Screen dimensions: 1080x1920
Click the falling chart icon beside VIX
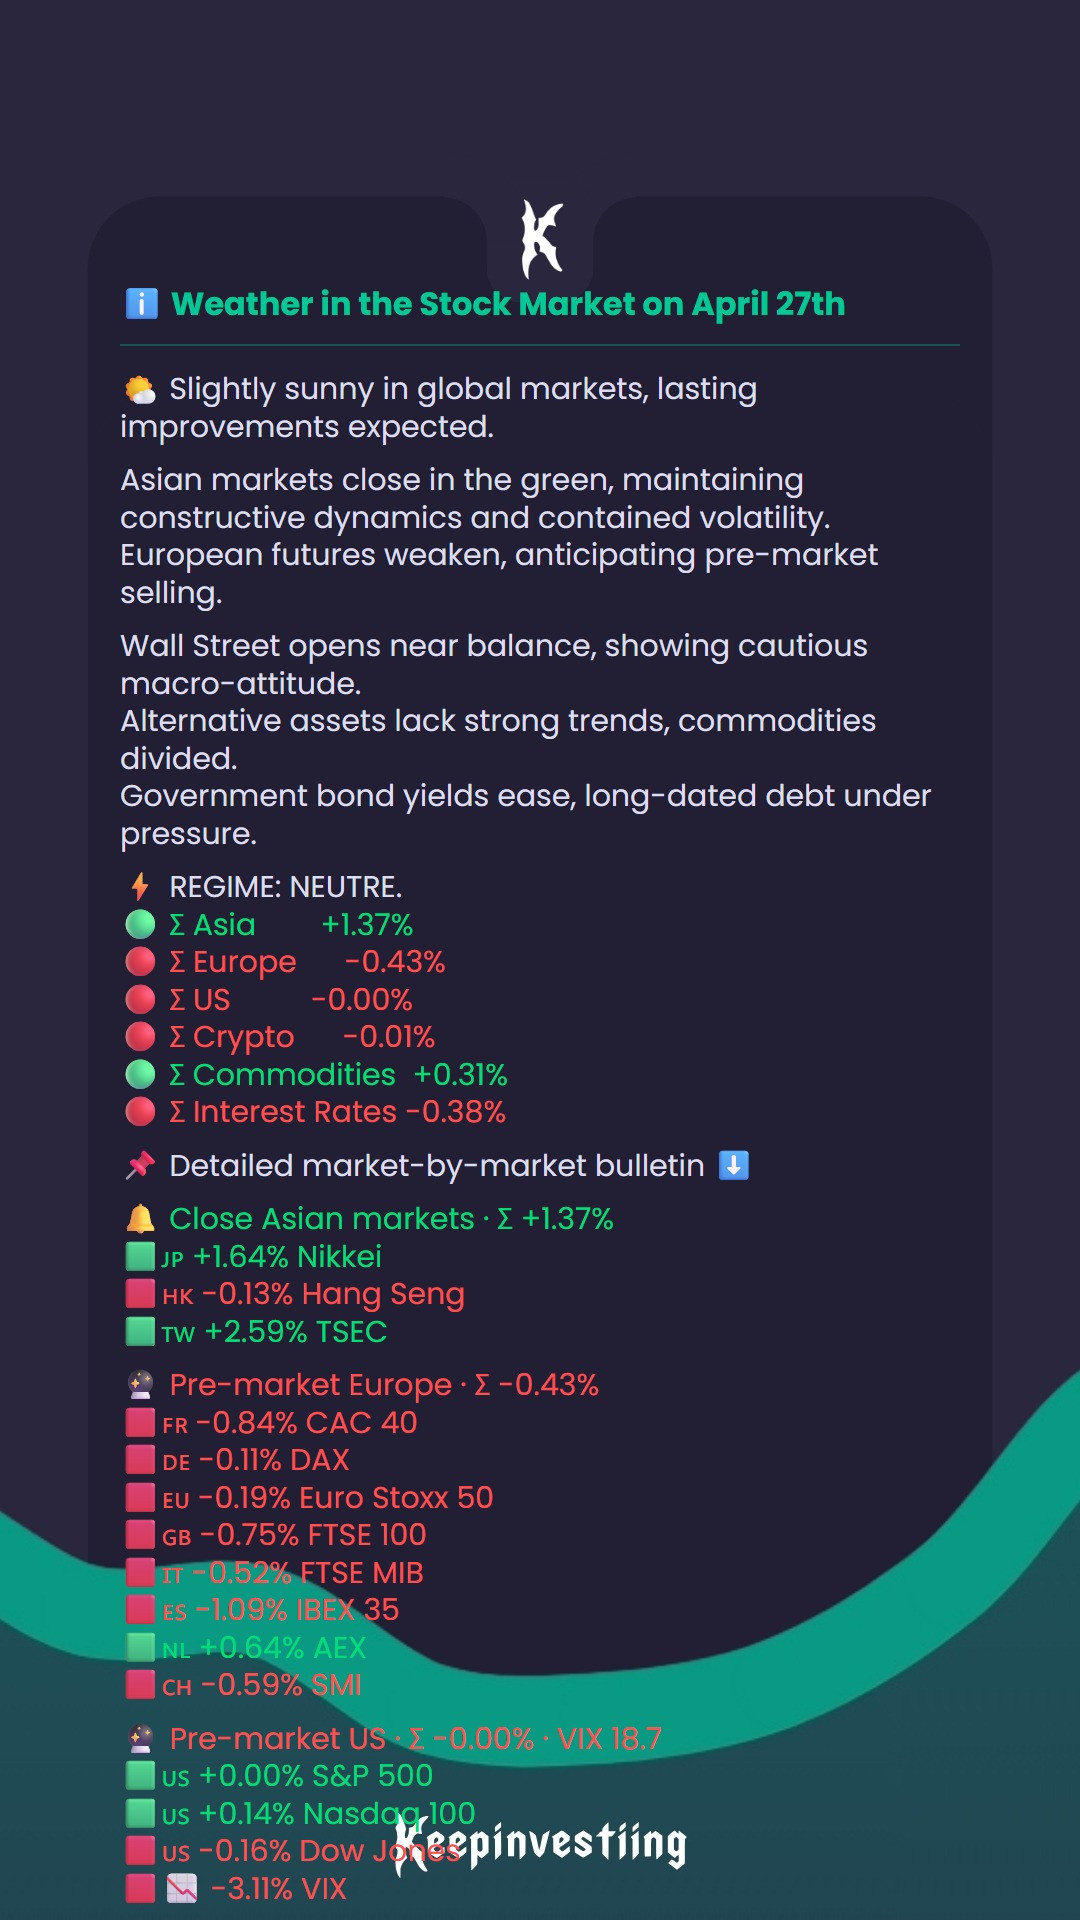(x=182, y=1889)
